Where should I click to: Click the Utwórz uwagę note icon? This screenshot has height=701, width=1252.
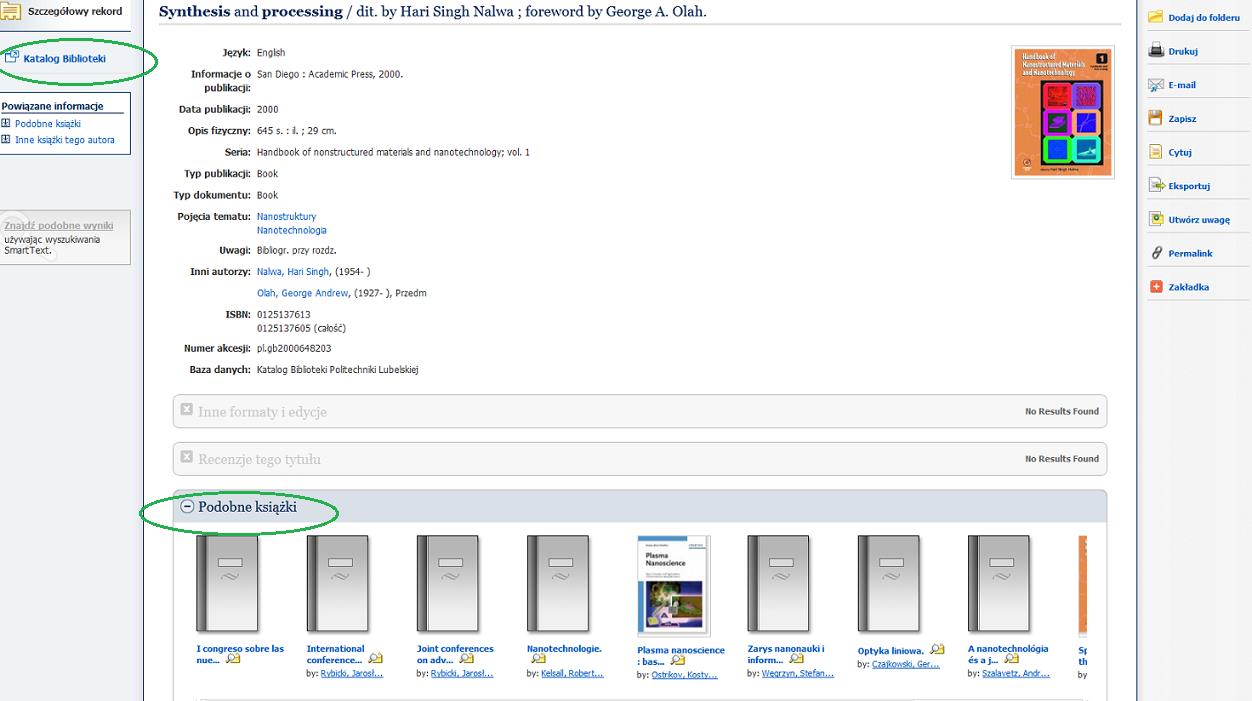pos(1155,219)
